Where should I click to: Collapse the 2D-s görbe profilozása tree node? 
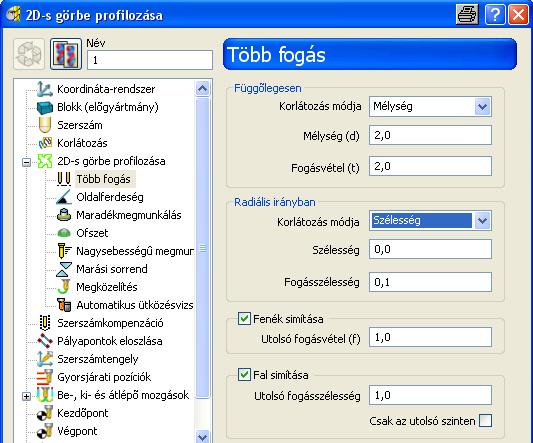point(26,162)
